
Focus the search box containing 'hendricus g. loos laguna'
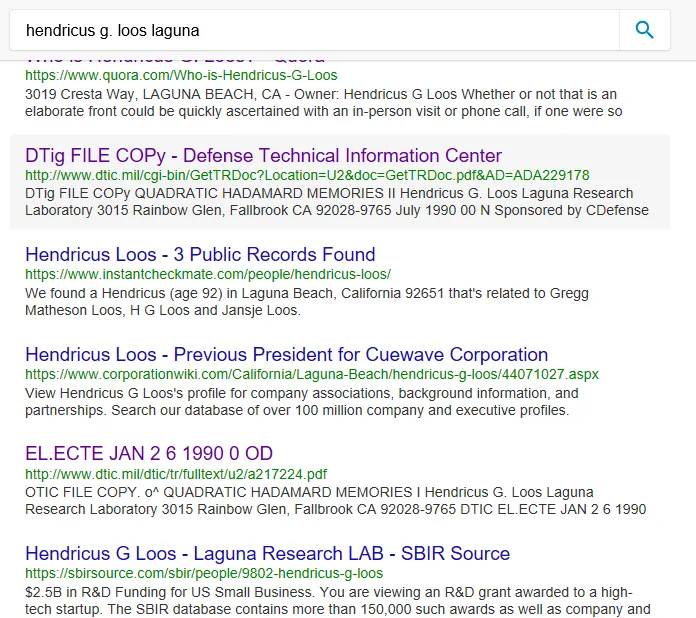[x=314, y=30]
